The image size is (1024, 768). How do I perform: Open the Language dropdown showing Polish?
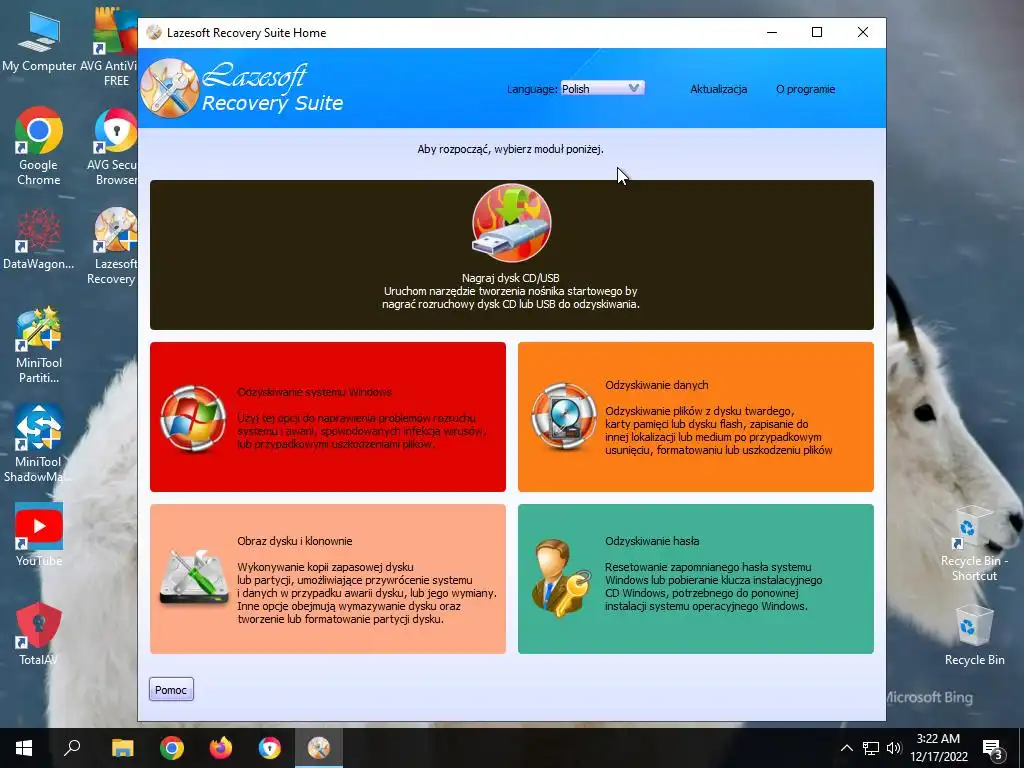tap(602, 88)
